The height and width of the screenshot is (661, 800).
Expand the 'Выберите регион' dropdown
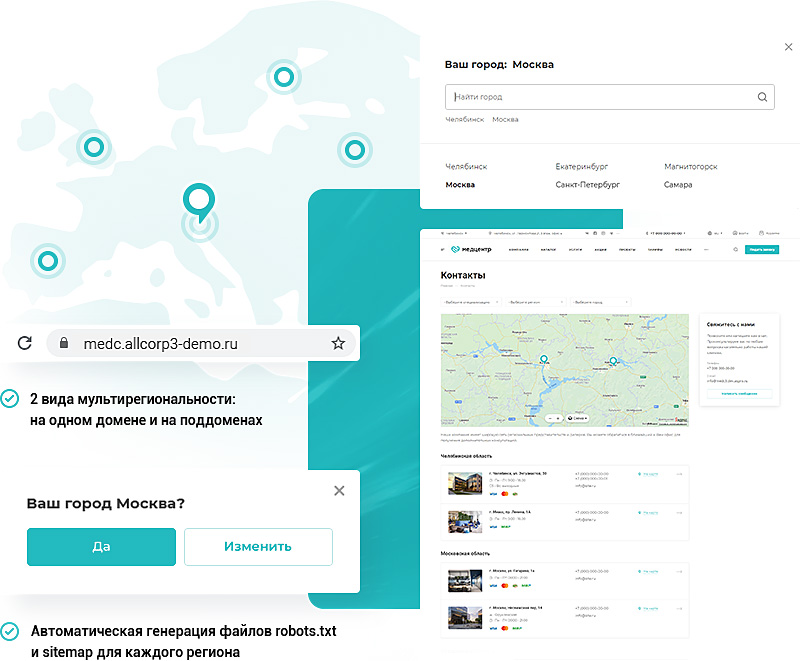[x=536, y=300]
